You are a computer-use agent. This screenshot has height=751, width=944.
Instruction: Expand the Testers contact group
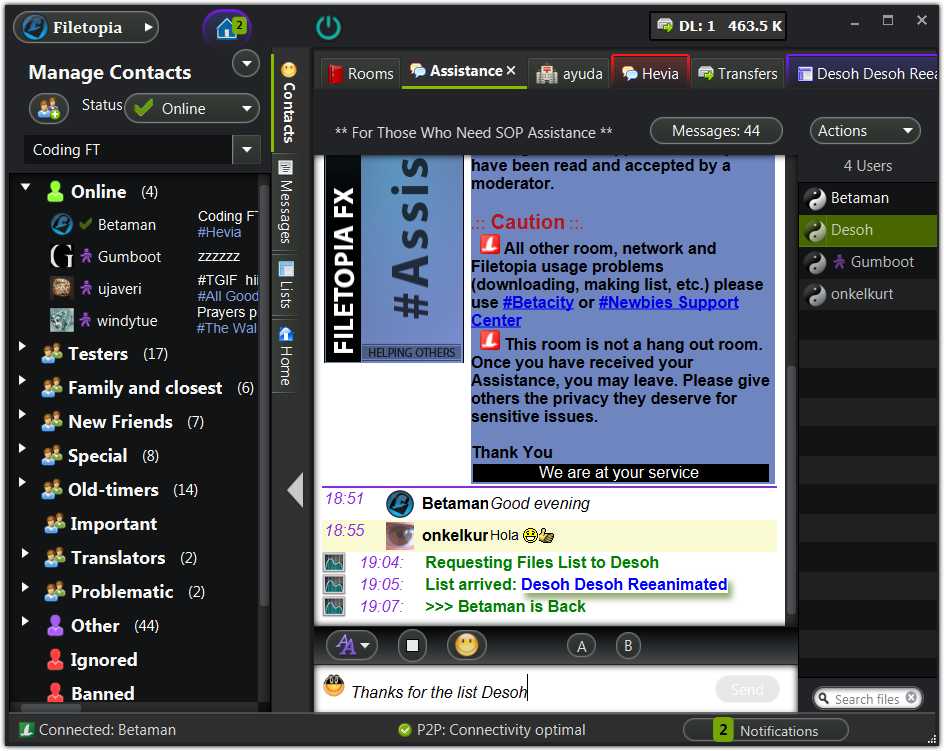point(22,346)
